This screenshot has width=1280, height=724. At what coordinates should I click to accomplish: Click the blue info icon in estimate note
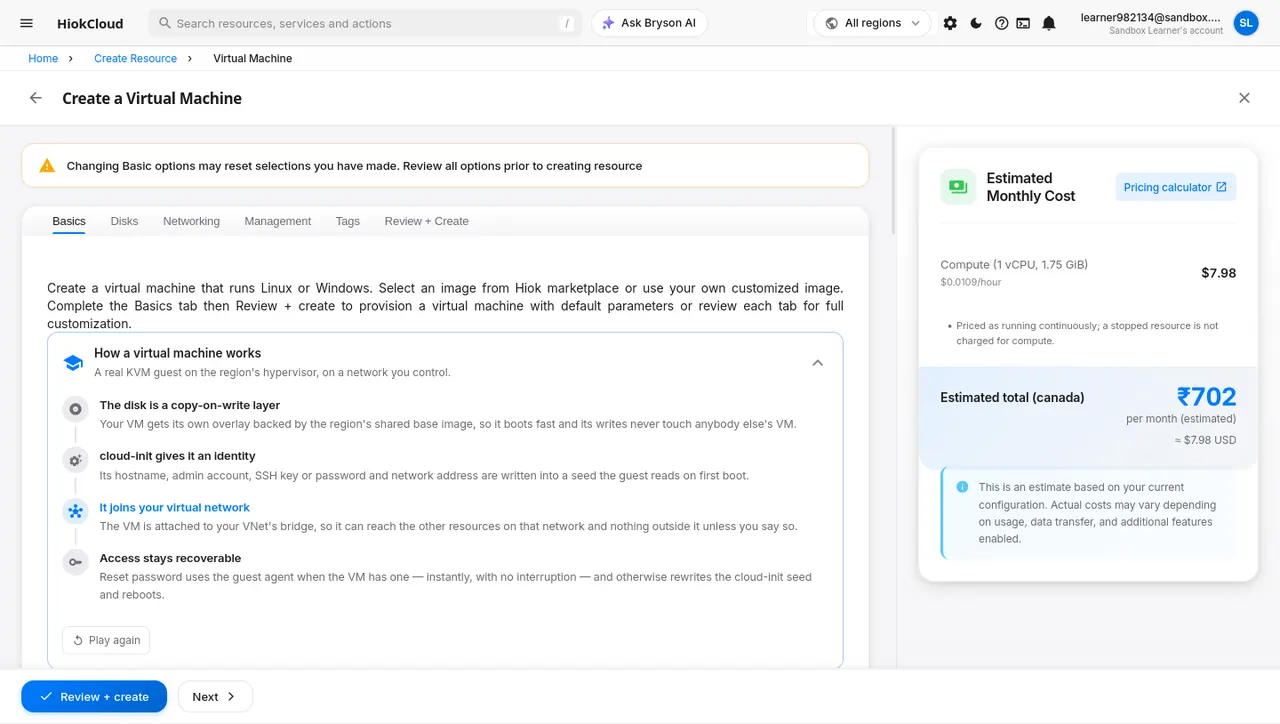click(962, 487)
